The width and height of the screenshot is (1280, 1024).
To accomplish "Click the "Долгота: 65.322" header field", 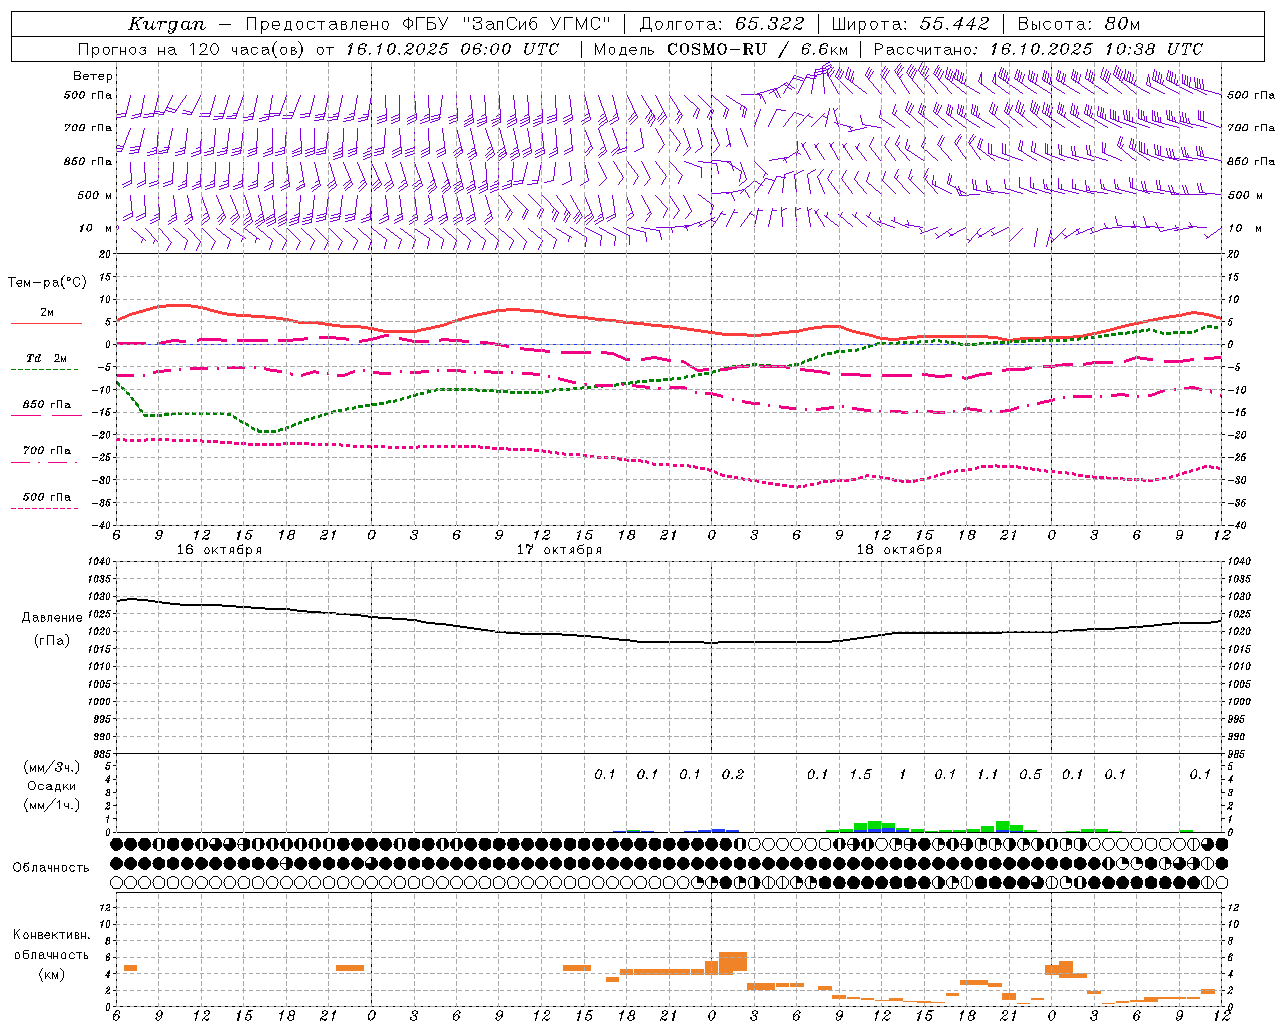I will 722,24.
